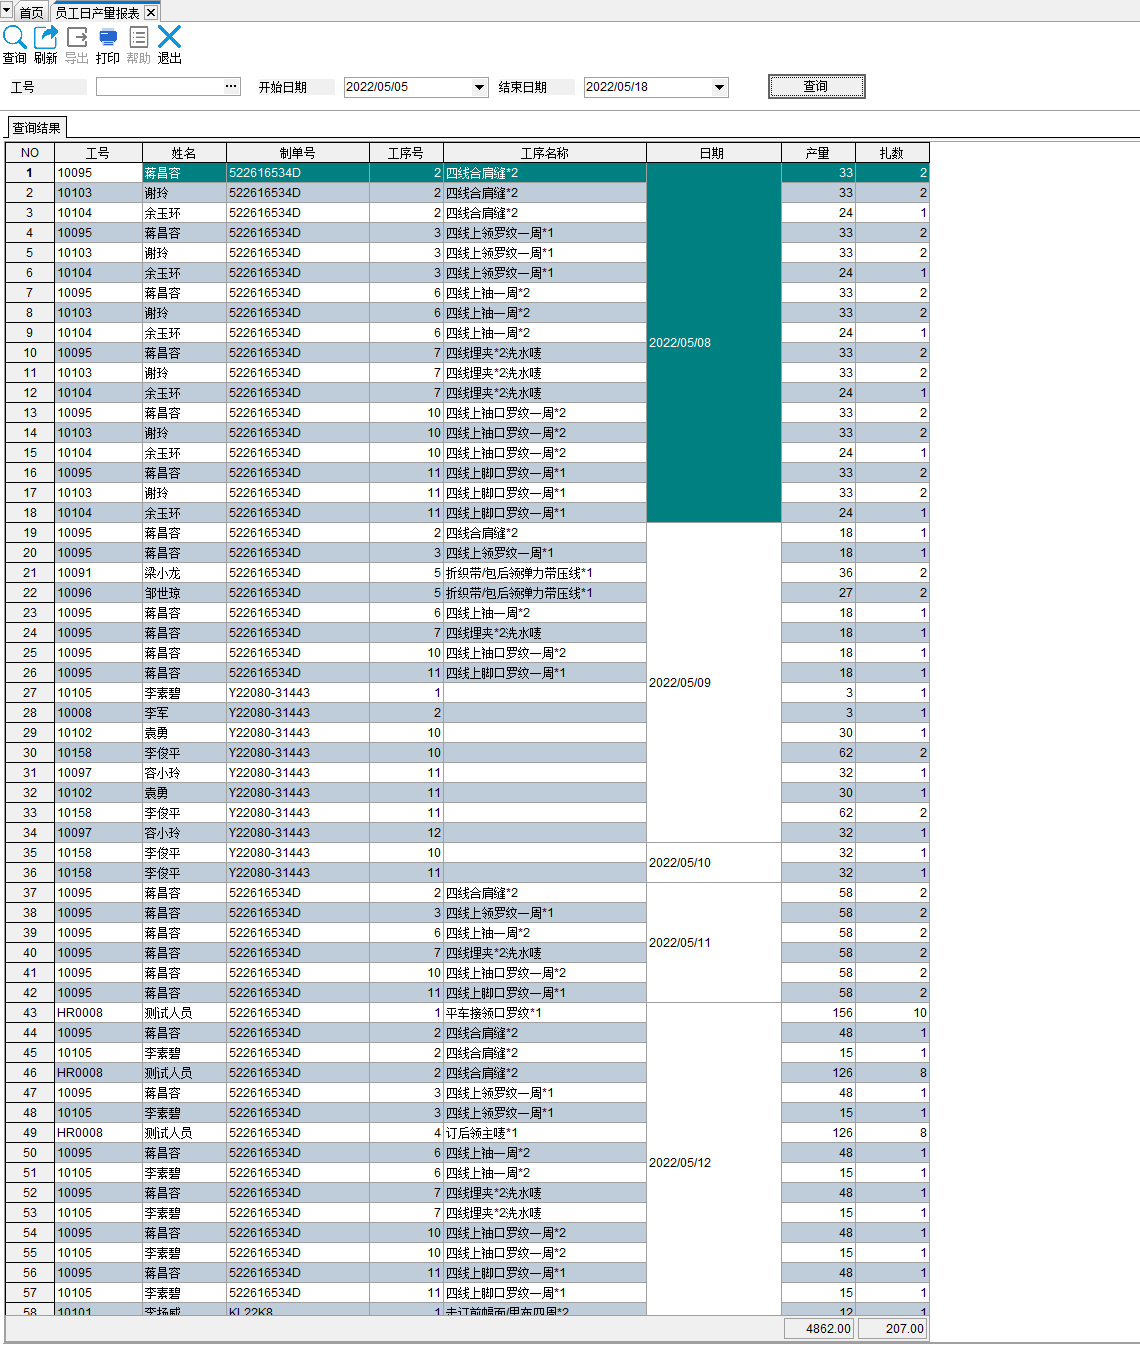Viewport: 1140px width, 1347px height.
Task: Click 平车接领口罗纹*1 process cell
Action: [545, 1013]
